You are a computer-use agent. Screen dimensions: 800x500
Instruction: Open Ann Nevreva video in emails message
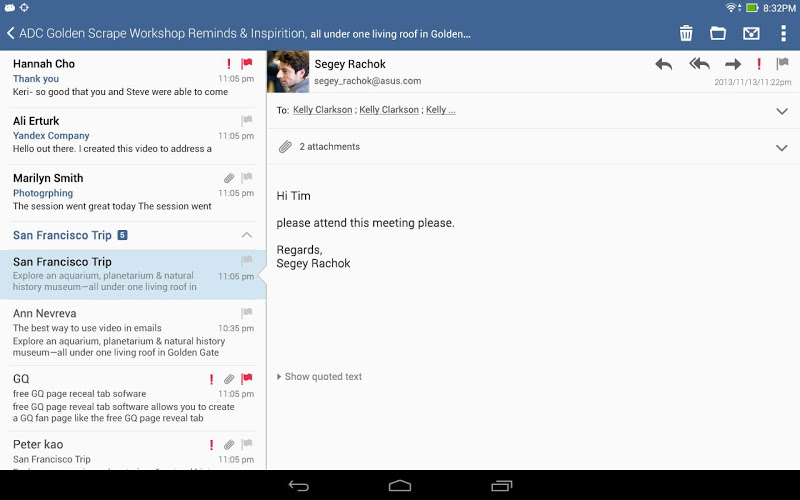133,332
